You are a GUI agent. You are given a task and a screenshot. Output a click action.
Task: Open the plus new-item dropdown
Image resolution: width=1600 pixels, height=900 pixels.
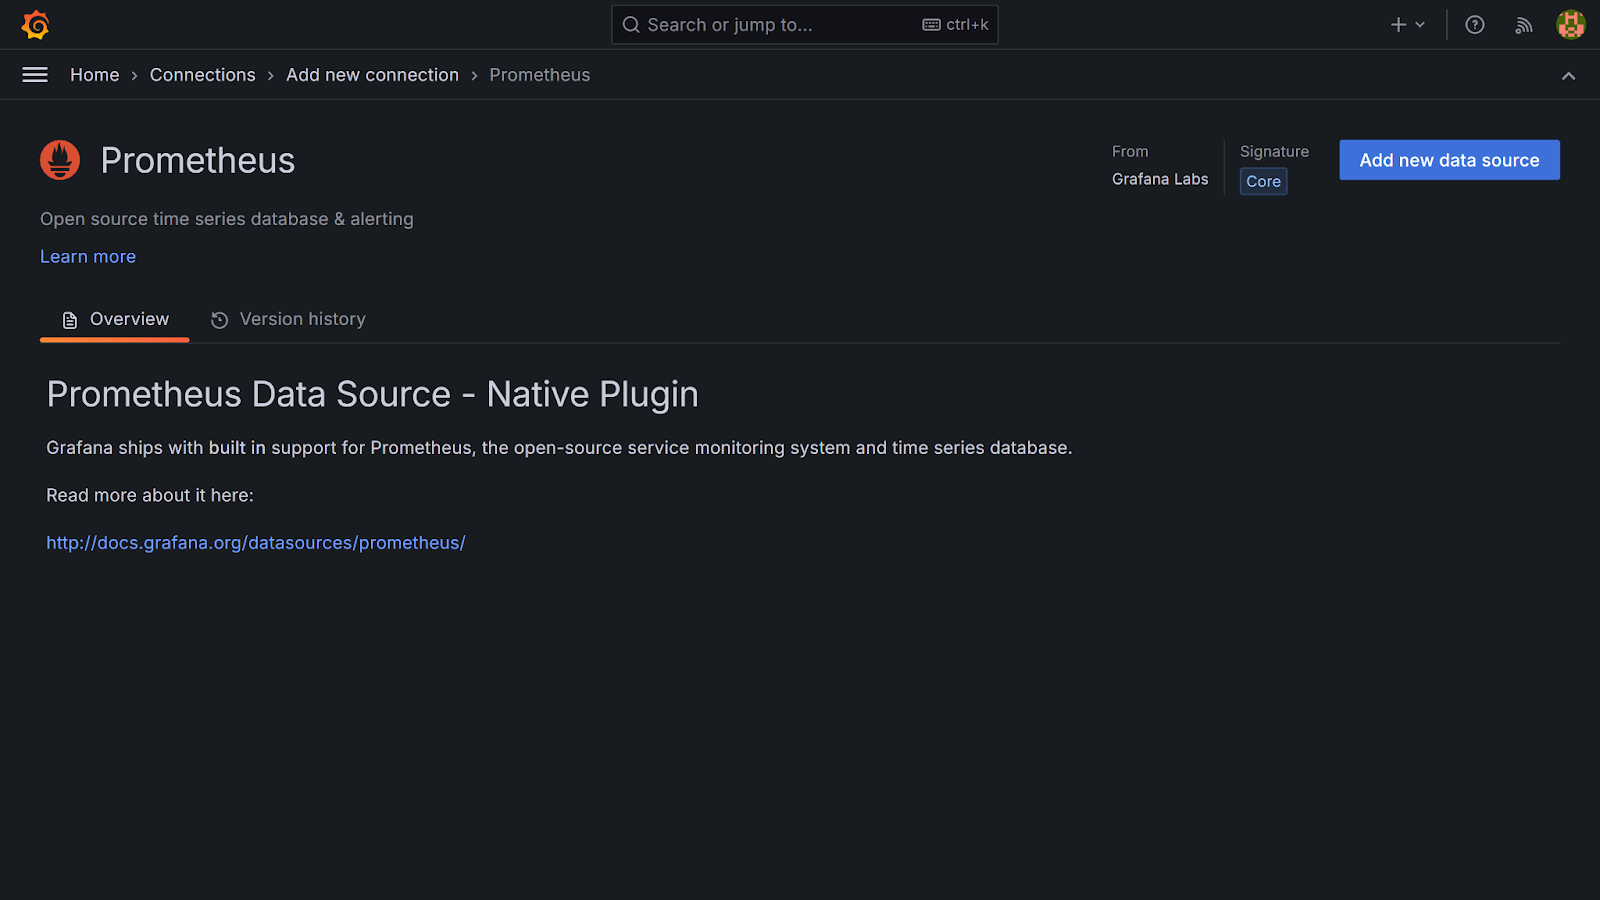(x=1408, y=25)
